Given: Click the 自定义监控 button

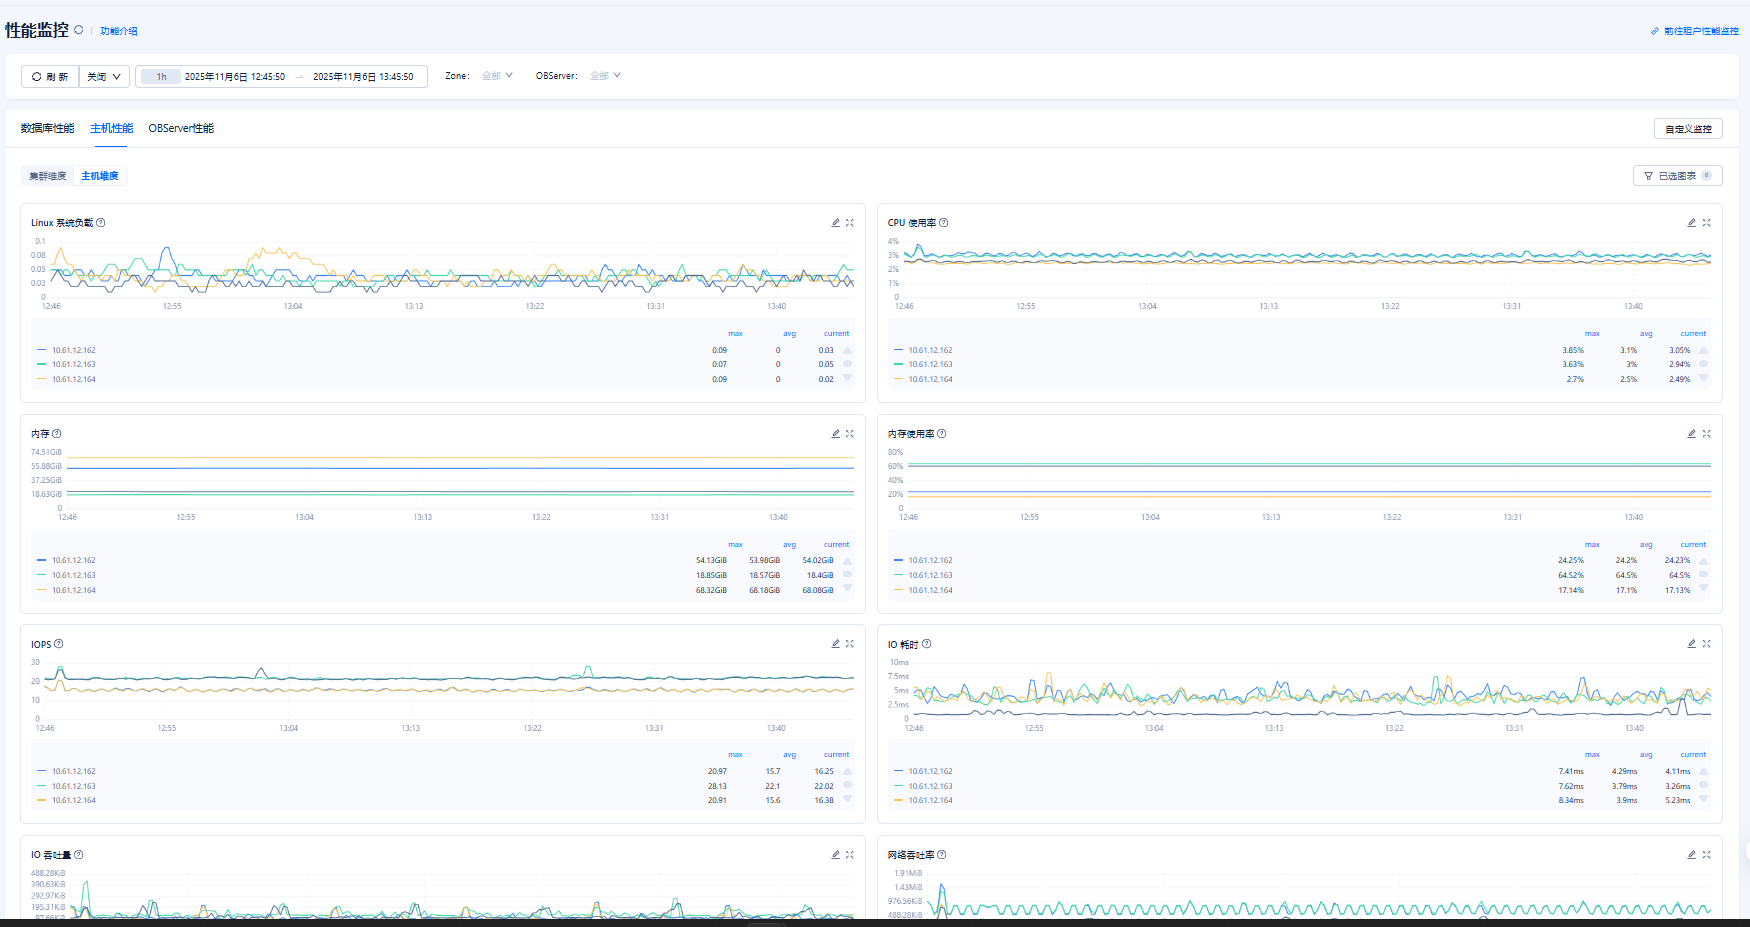Looking at the screenshot, I should pyautogui.click(x=1687, y=129).
